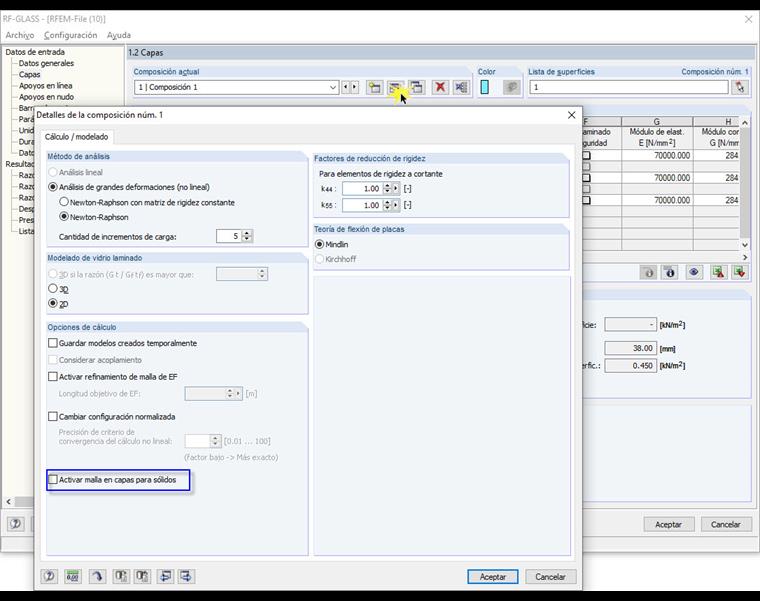Image resolution: width=760 pixels, height=601 pixels.
Task: Open Composición actual dropdown
Action: (x=332, y=87)
